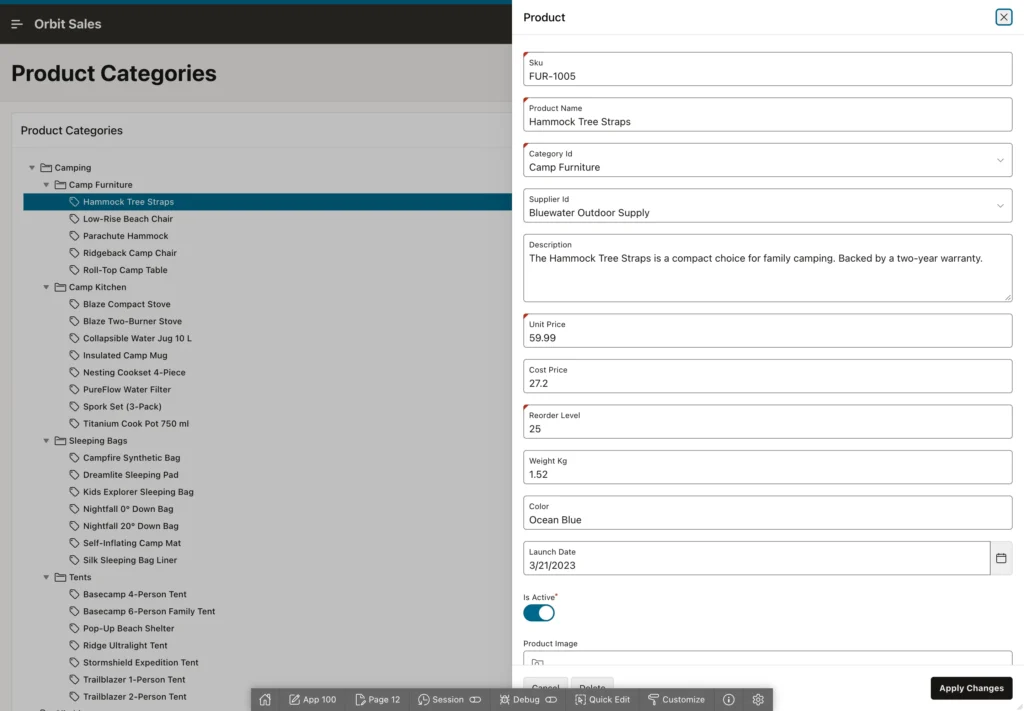Image resolution: width=1024 pixels, height=711 pixels.
Task: Select Insulated Camp Mug item
Action: point(125,355)
